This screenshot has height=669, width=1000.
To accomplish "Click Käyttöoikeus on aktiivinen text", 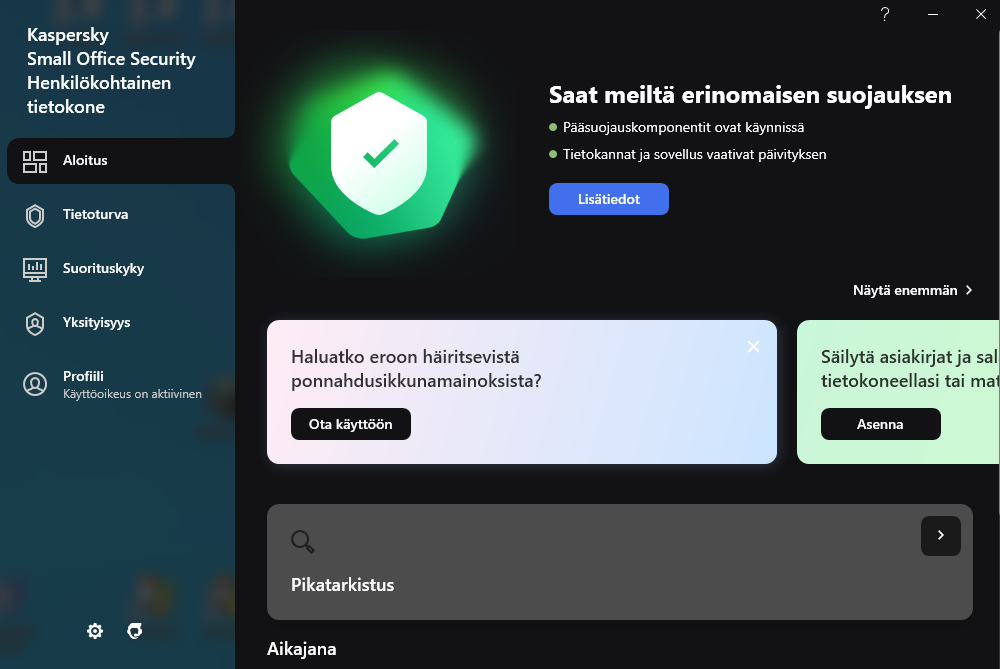I will (x=132, y=394).
